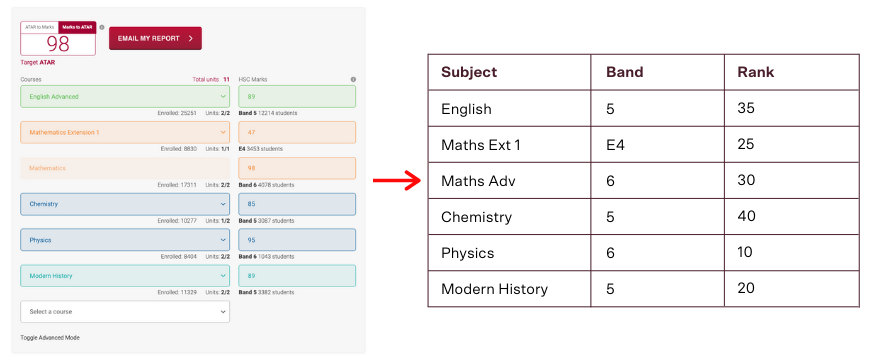Click Toggle Advanced Mode link
This screenshot has height=360, width=870.
pyautogui.click(x=50, y=337)
